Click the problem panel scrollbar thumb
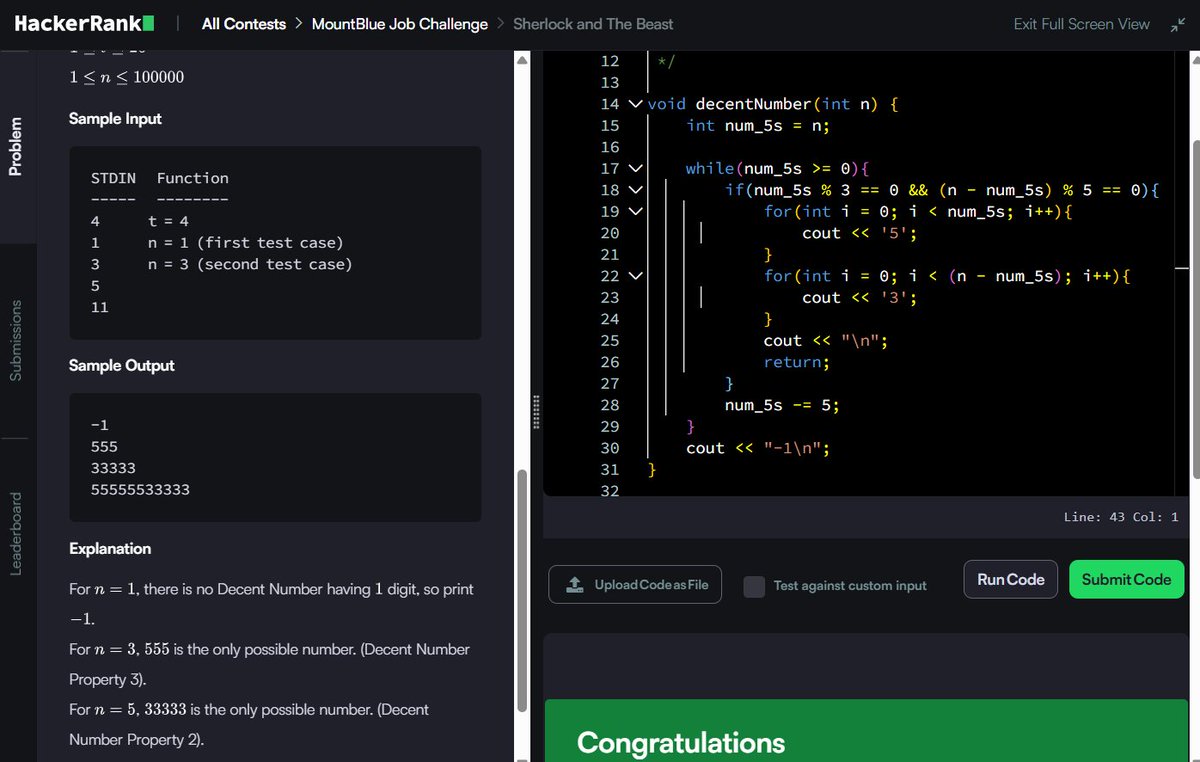Image resolution: width=1200 pixels, height=762 pixels. click(x=520, y=590)
